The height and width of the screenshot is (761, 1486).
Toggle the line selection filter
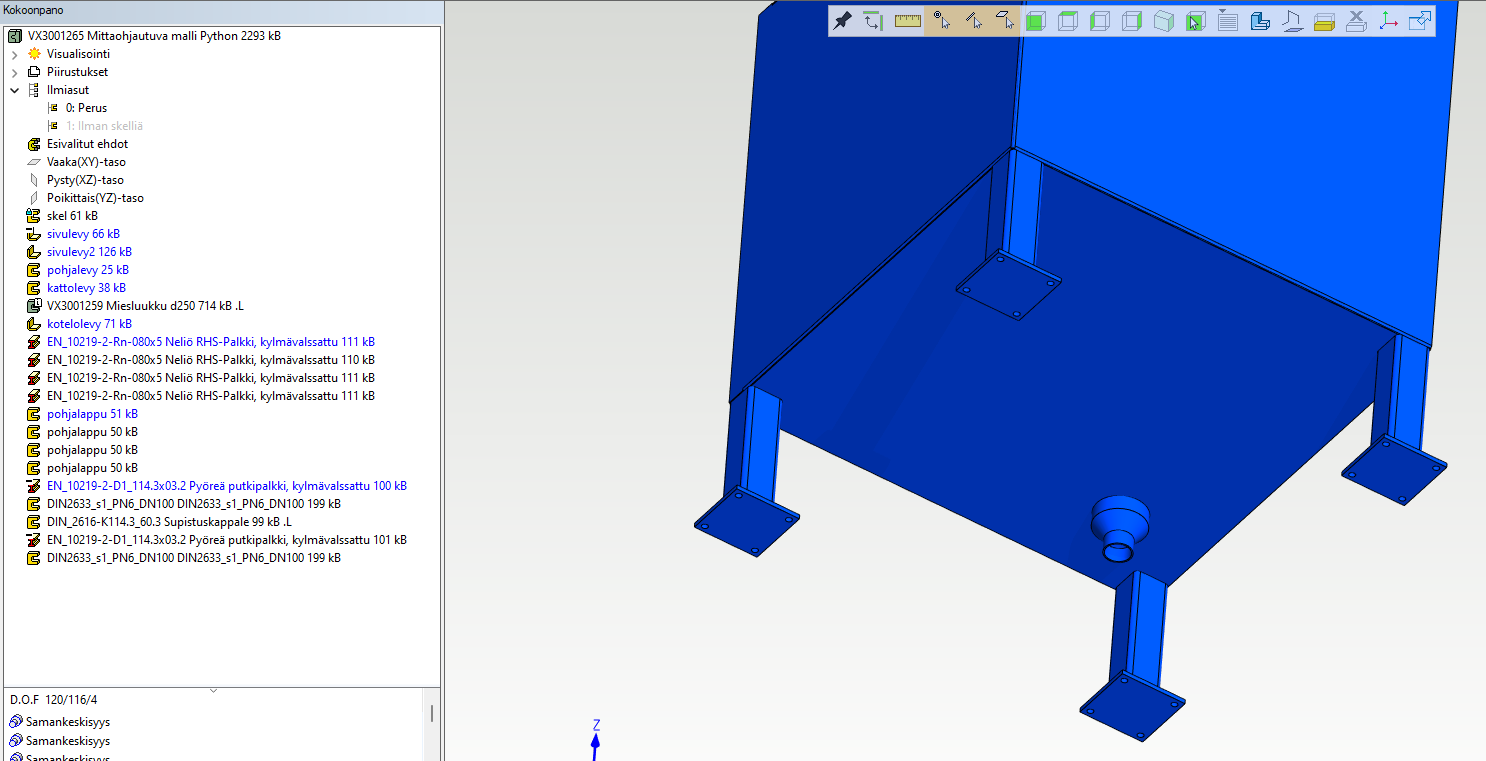[973, 21]
